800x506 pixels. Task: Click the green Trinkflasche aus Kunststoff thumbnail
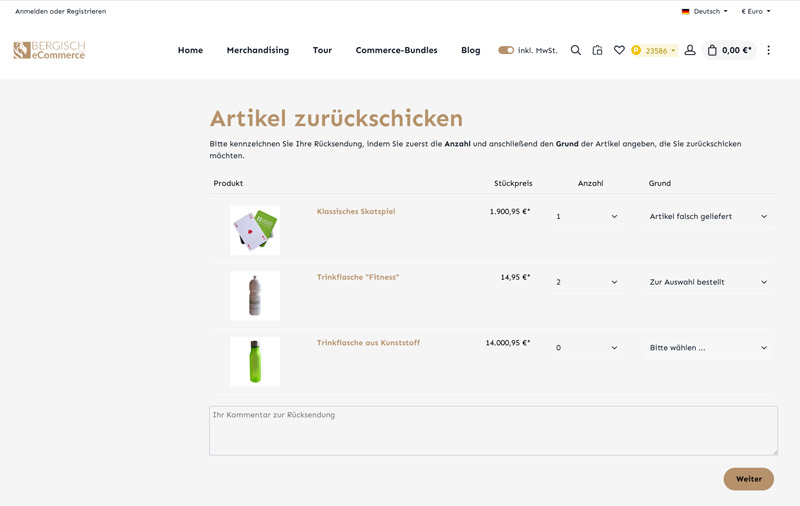[x=255, y=361]
